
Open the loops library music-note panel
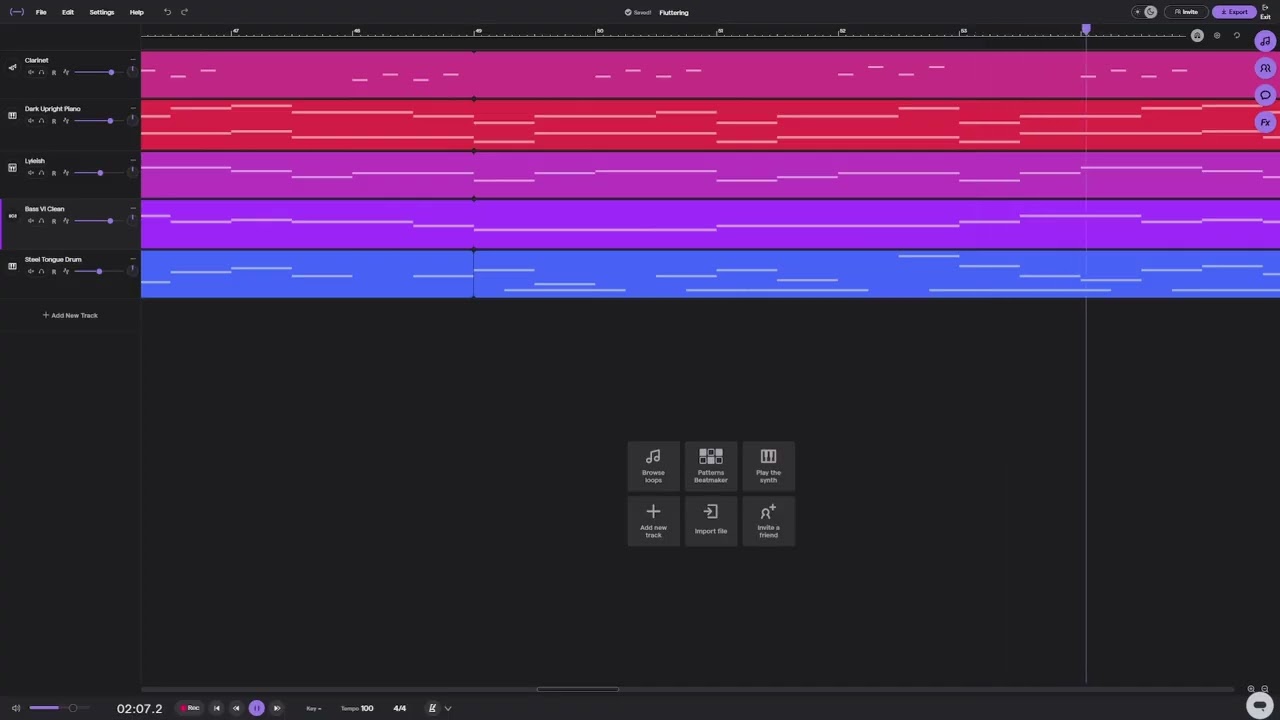tap(1265, 41)
